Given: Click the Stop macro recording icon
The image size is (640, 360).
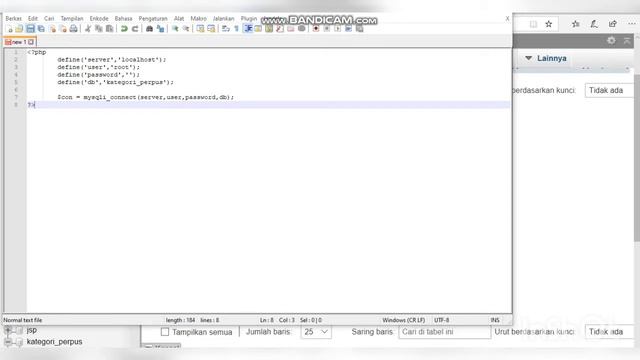Looking at the screenshot, I should [327, 29].
